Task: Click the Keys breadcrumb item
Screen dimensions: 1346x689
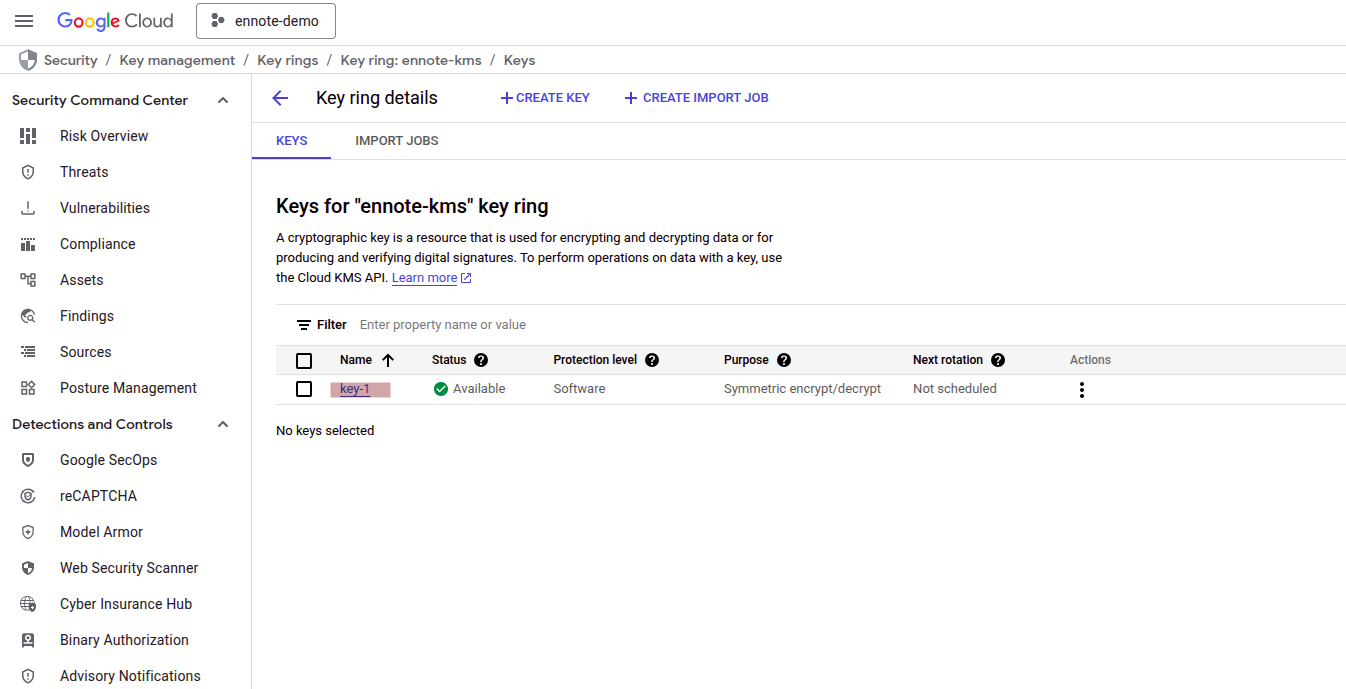Action: click(519, 60)
